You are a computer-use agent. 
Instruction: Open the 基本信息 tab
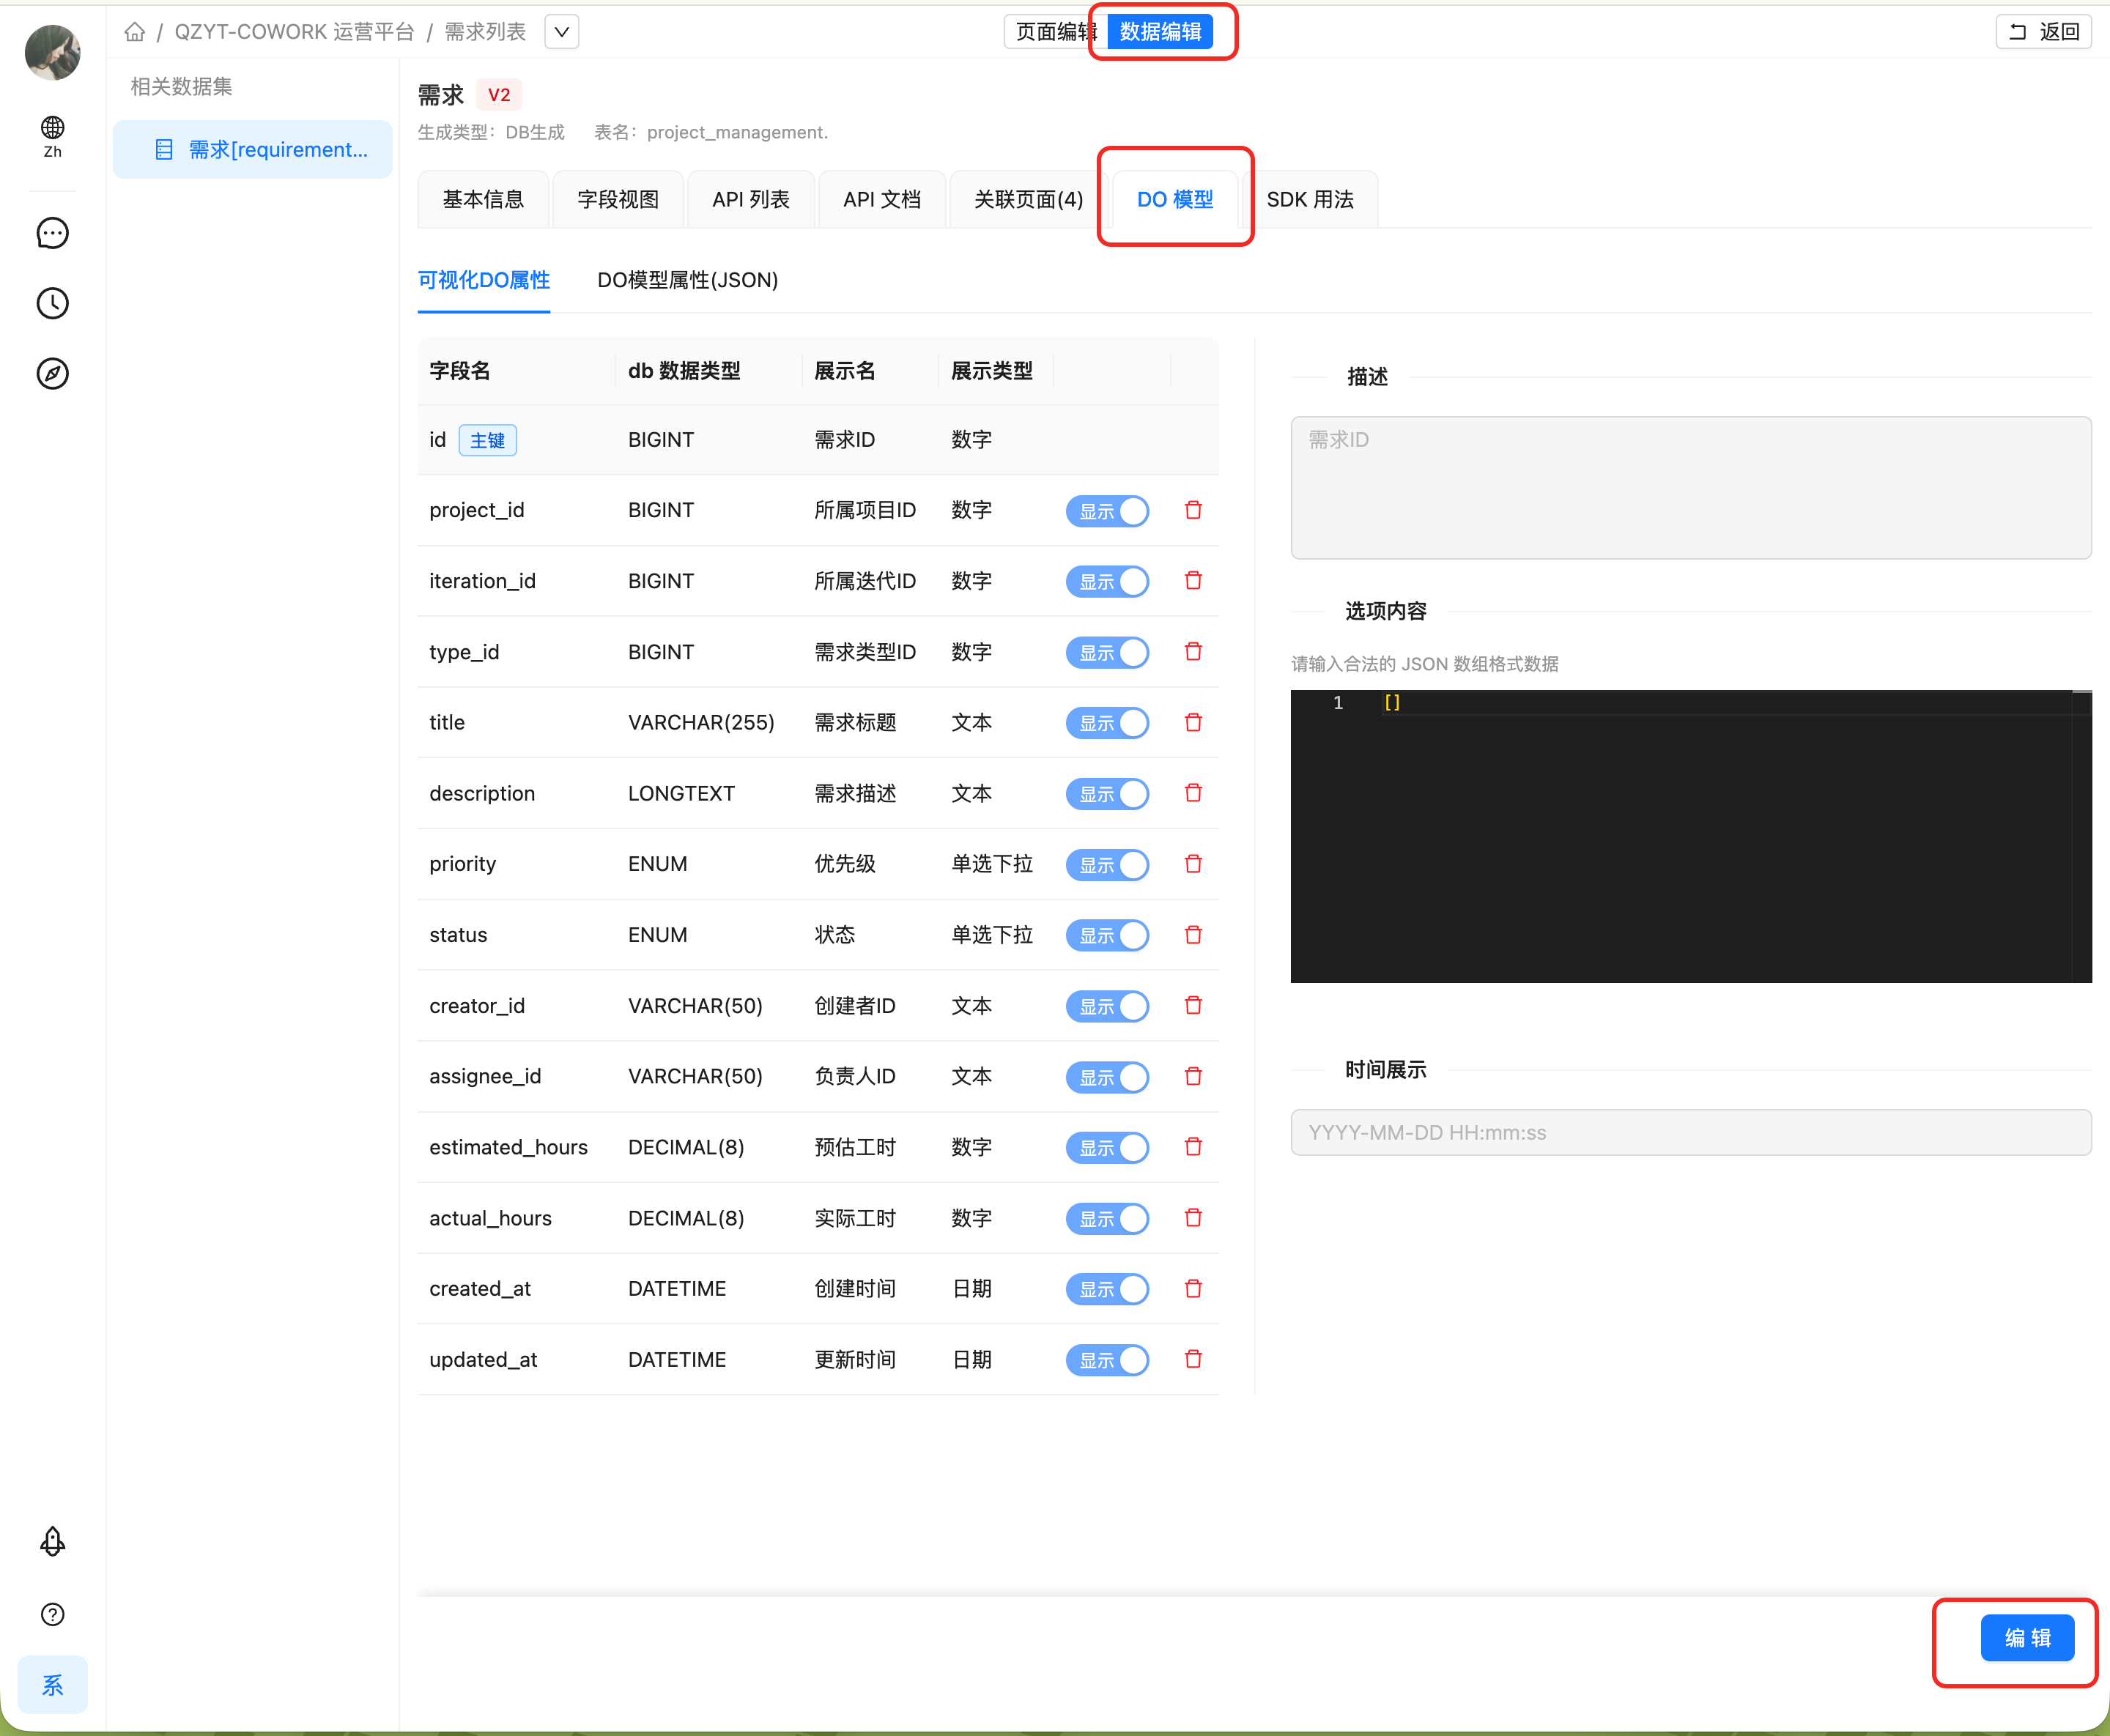(483, 199)
